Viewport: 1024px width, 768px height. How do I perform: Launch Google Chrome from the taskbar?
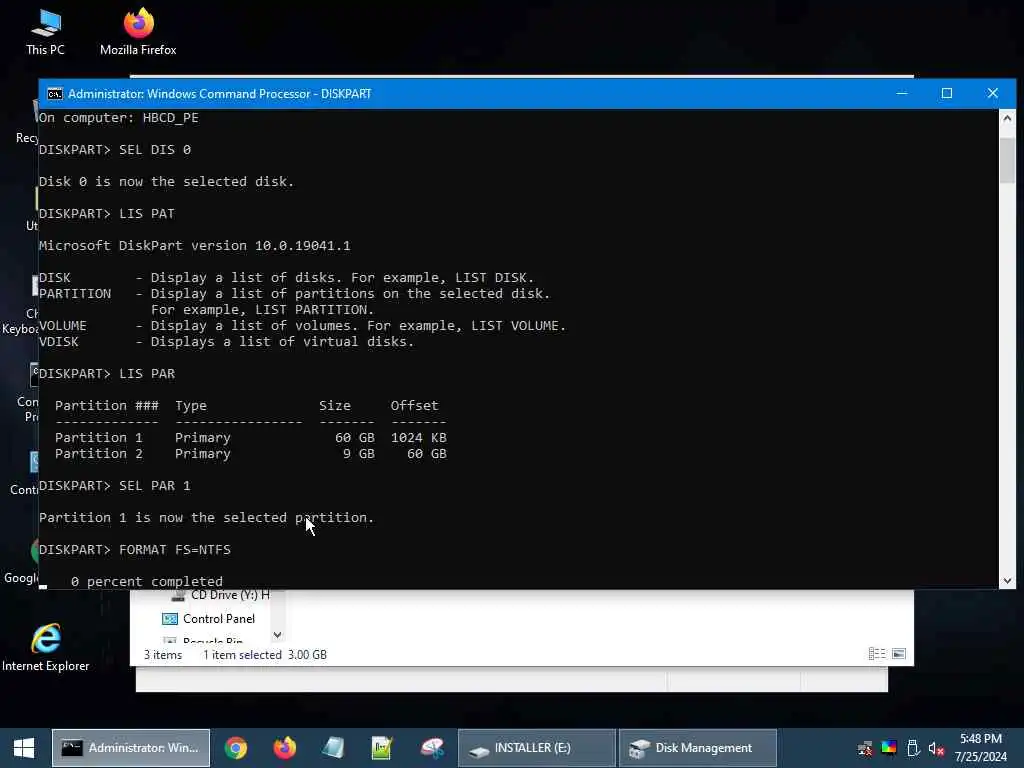[236, 748]
